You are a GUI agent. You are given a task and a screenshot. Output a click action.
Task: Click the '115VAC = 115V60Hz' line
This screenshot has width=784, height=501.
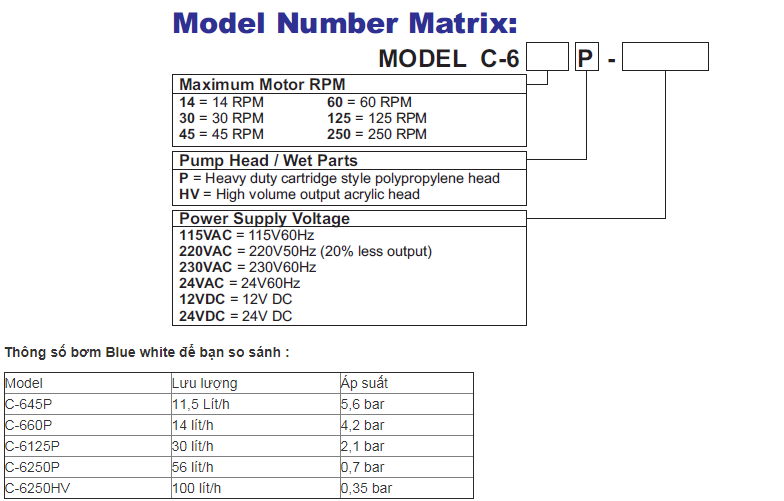tap(247, 235)
